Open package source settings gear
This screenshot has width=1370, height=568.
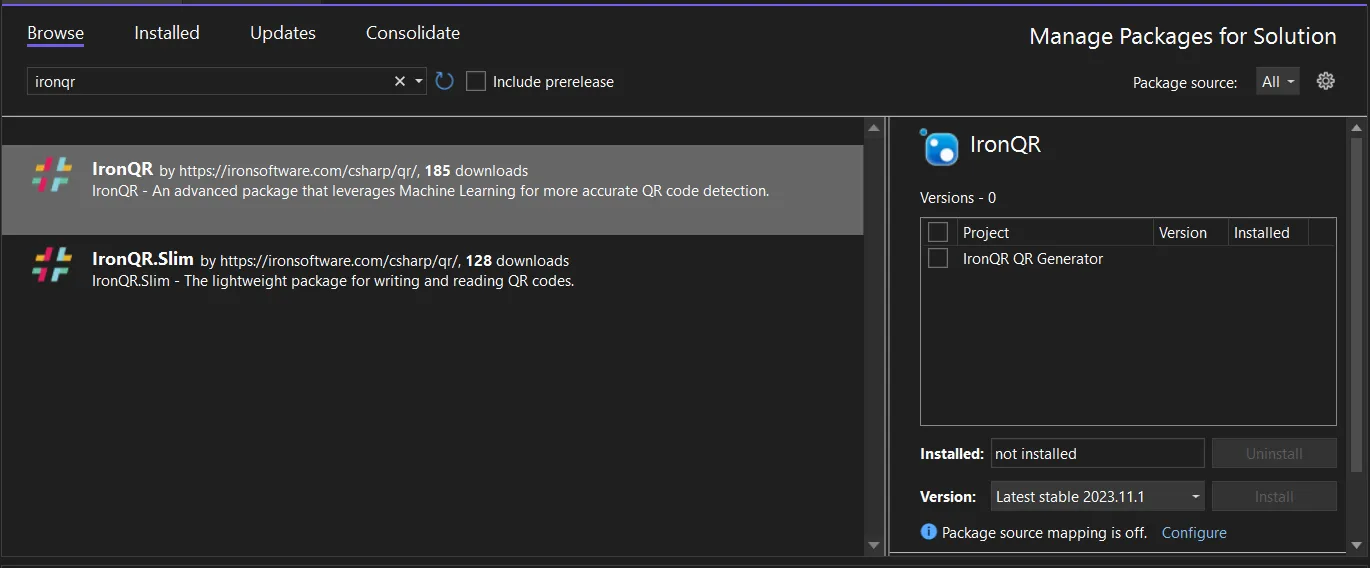pyautogui.click(x=1326, y=81)
